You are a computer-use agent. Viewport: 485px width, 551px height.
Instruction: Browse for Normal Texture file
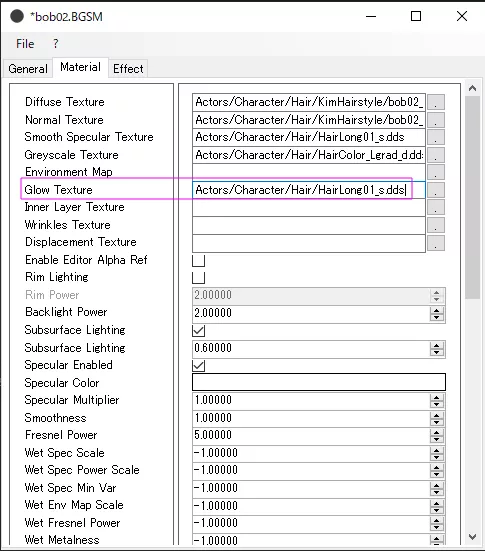(x=436, y=120)
